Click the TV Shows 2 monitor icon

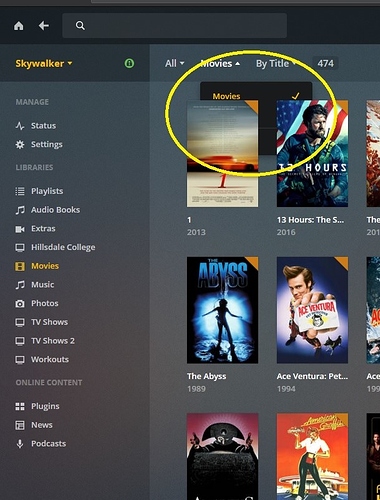(20, 341)
